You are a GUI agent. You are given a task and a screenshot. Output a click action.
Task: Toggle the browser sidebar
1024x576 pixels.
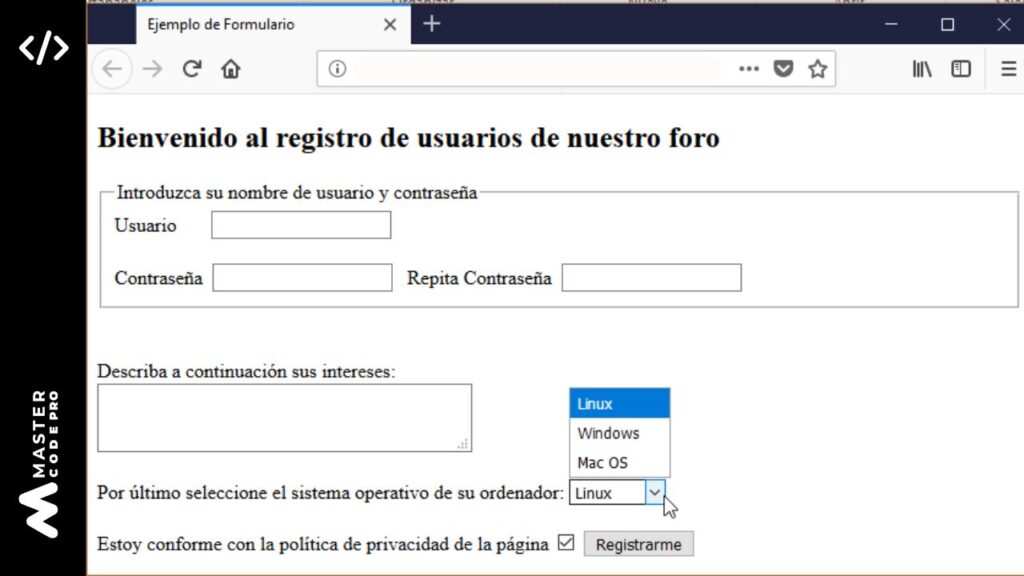960,69
